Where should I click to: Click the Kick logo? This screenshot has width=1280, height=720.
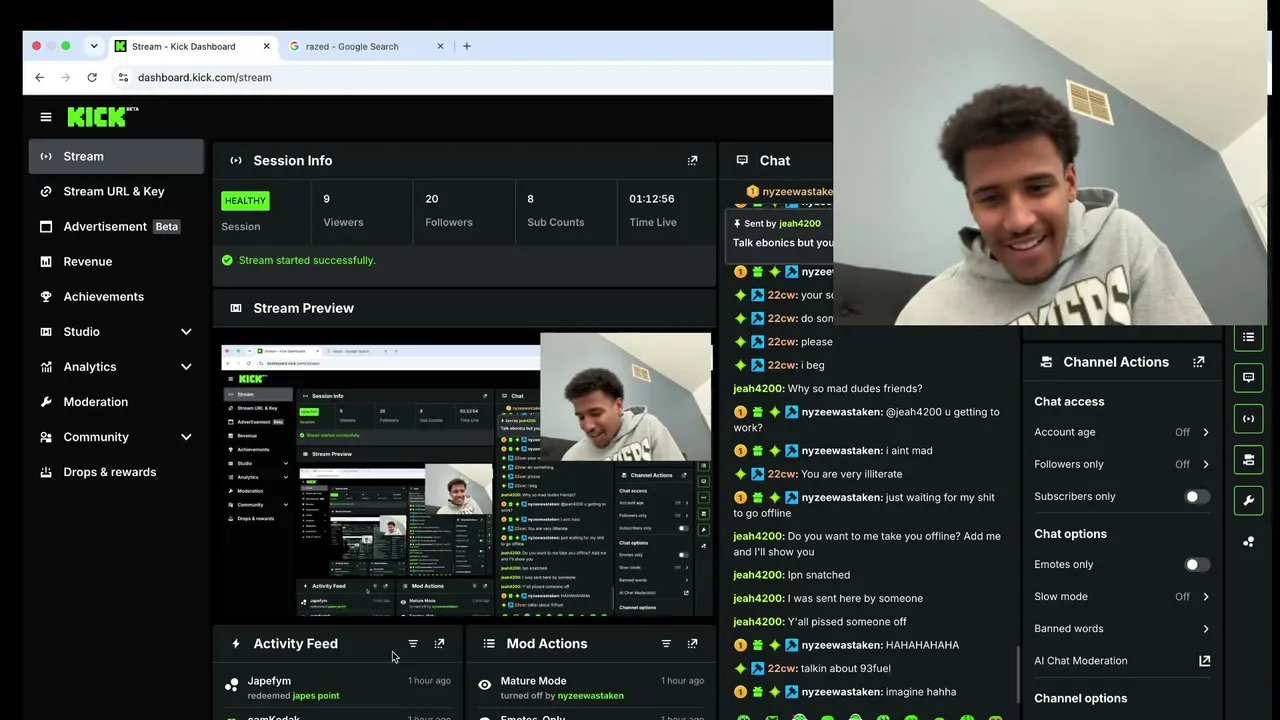[x=102, y=117]
